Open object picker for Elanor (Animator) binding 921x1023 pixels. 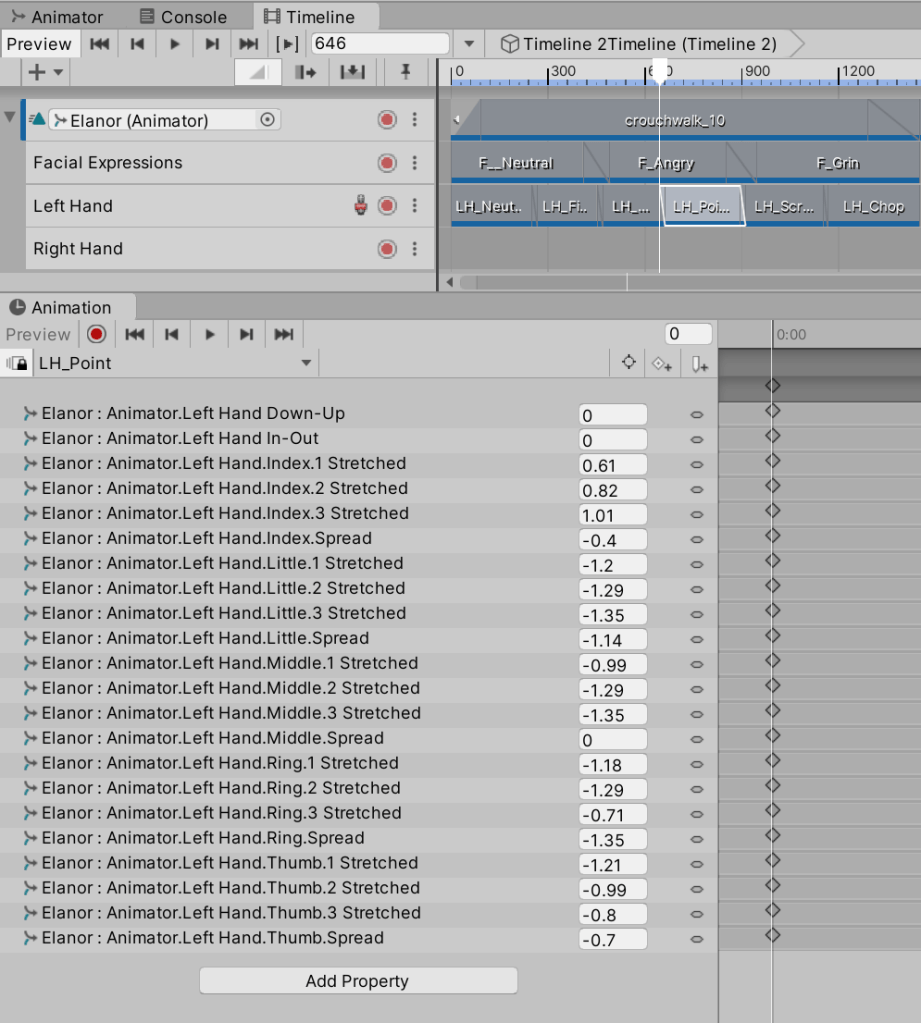pyautogui.click(x=267, y=120)
